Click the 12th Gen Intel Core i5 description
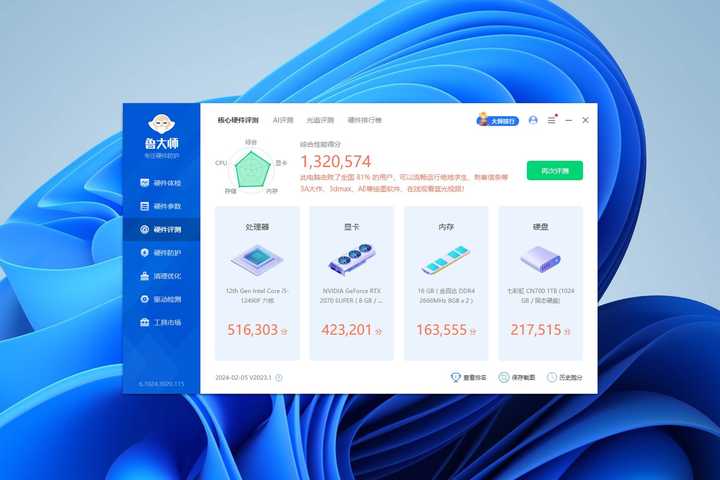The width and height of the screenshot is (720, 480). click(x=257, y=295)
